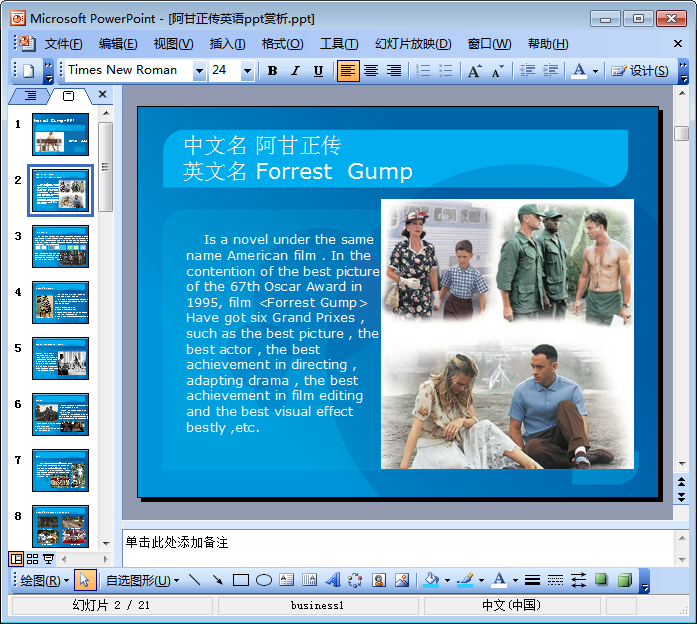Insert diagram or organization chart
This screenshot has width=697, height=624.
click(x=356, y=580)
